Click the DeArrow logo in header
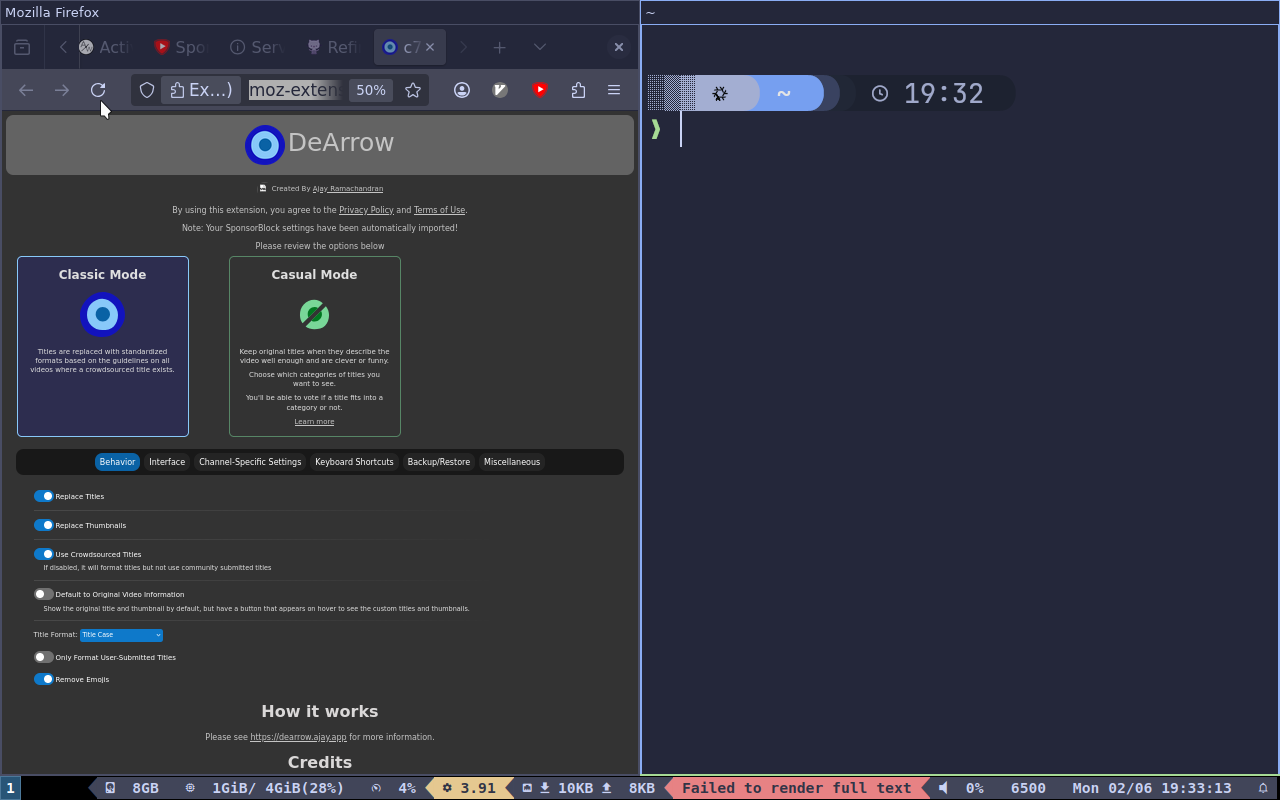Screen dimensions: 1280x800 point(265,145)
